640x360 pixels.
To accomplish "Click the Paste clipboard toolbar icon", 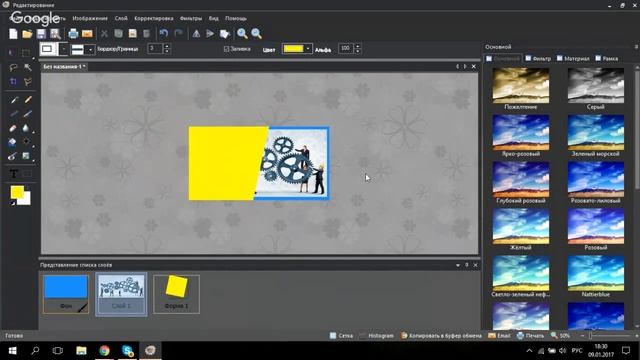I will 133,33.
